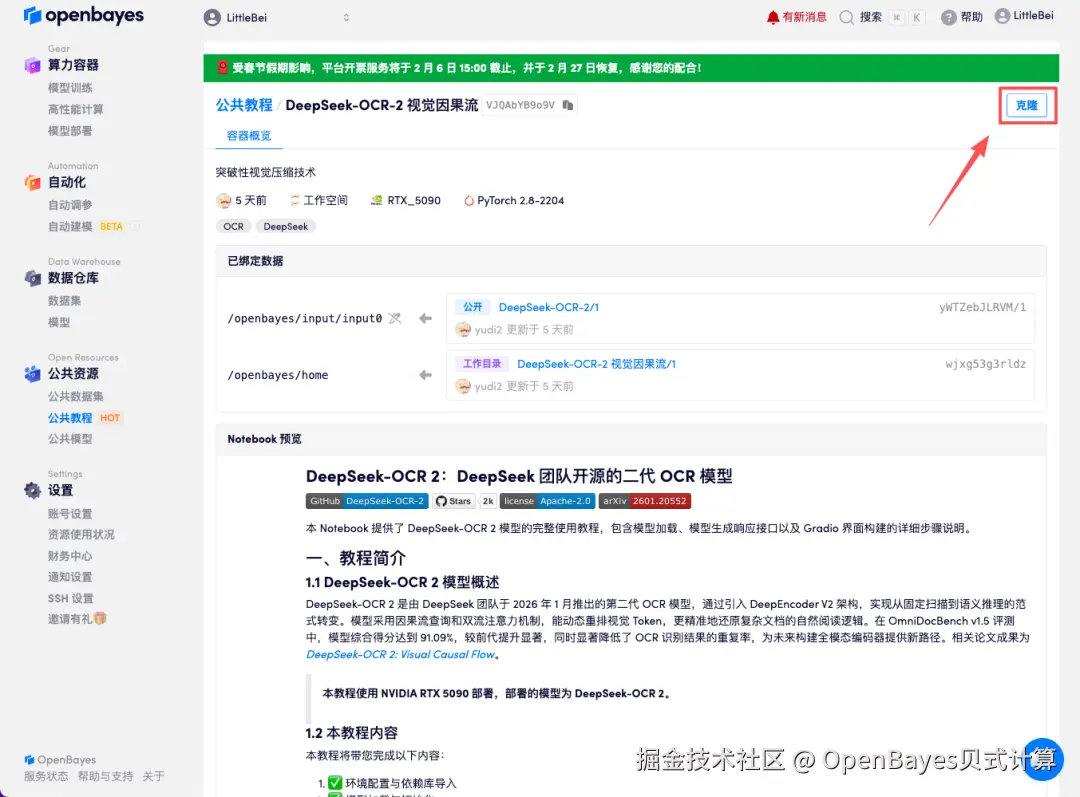Open the LittleBei account switcher dropdown
This screenshot has width=1080, height=797.
coord(277,18)
